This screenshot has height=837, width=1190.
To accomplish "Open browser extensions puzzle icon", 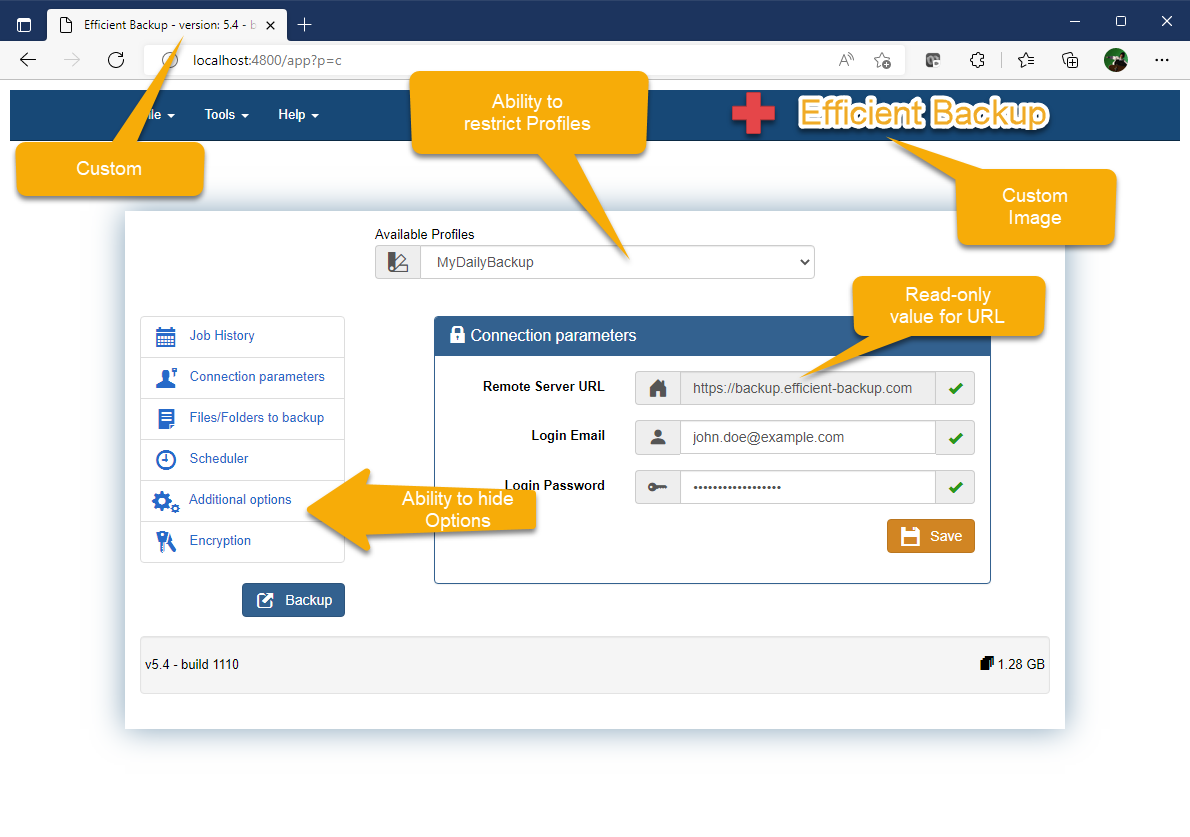I will point(978,60).
